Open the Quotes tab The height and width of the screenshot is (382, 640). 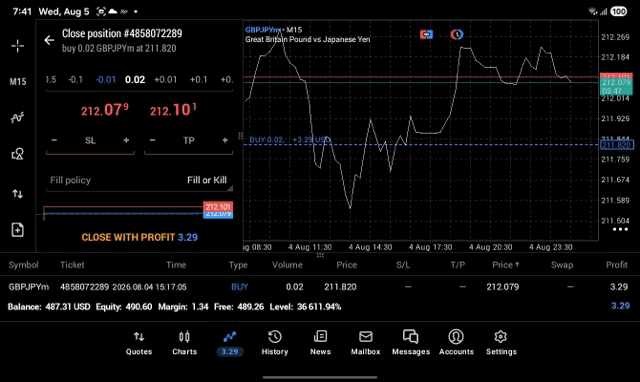tap(139, 342)
